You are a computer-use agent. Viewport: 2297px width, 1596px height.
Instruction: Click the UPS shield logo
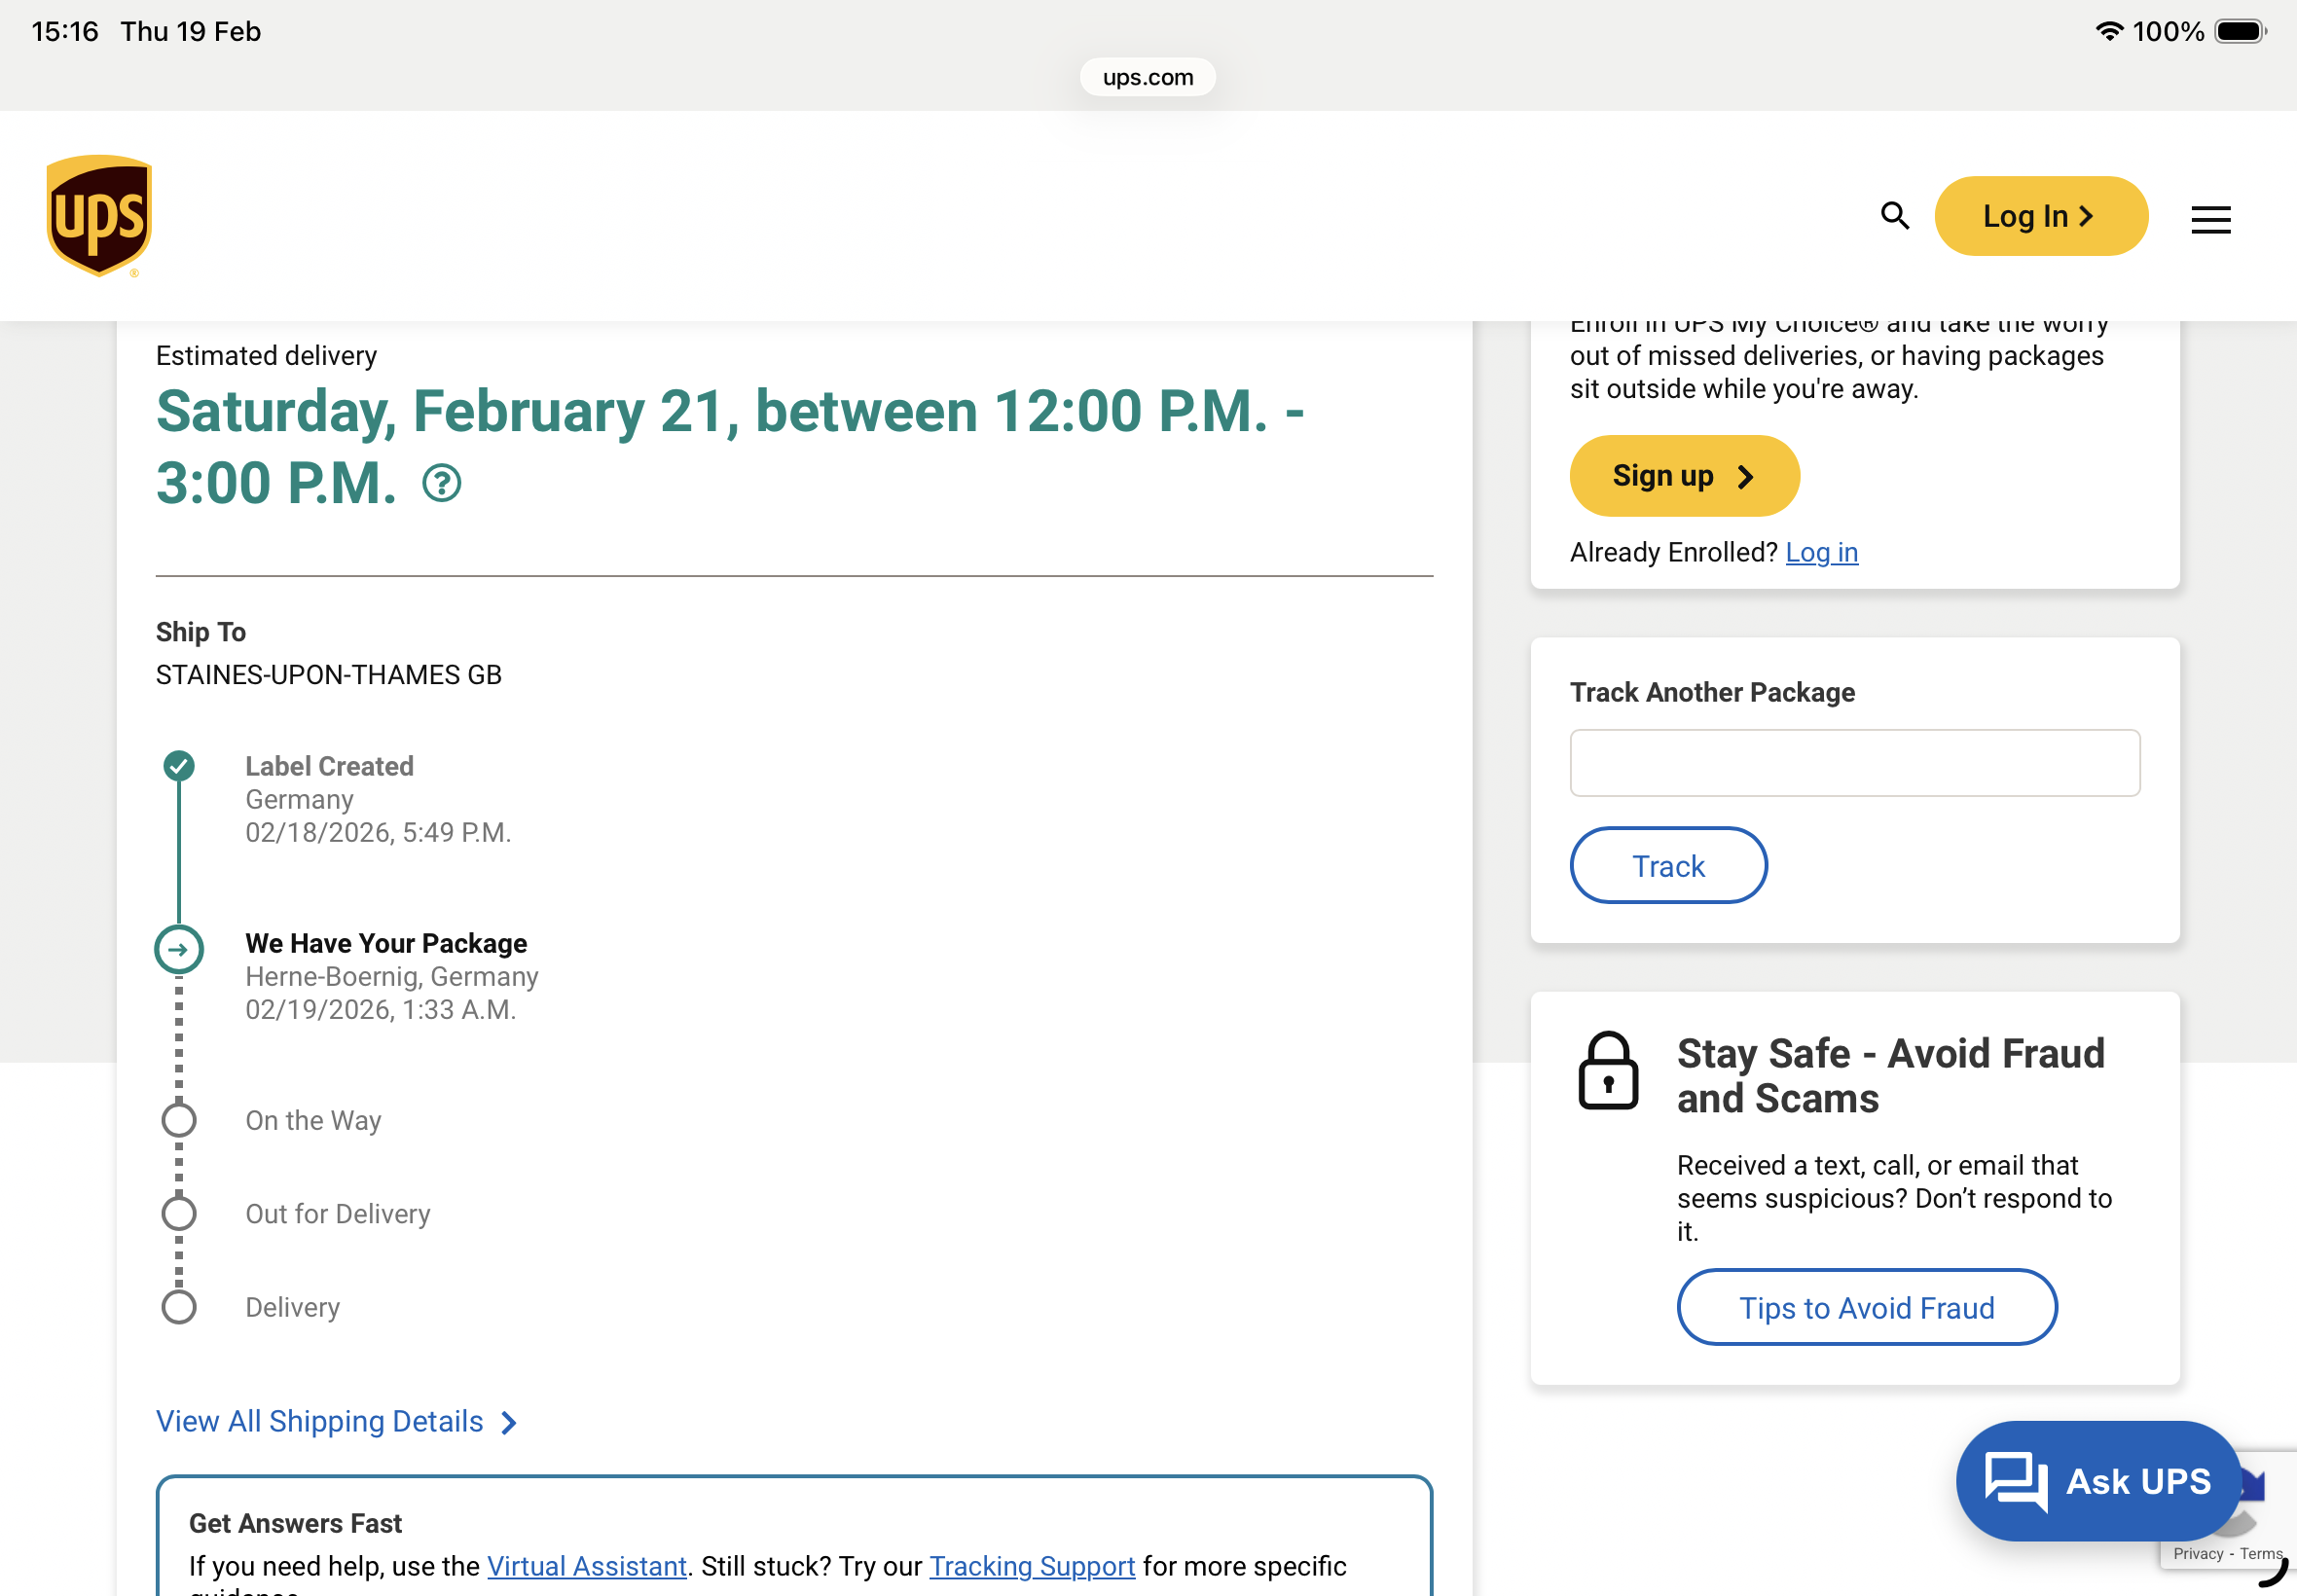[x=99, y=215]
